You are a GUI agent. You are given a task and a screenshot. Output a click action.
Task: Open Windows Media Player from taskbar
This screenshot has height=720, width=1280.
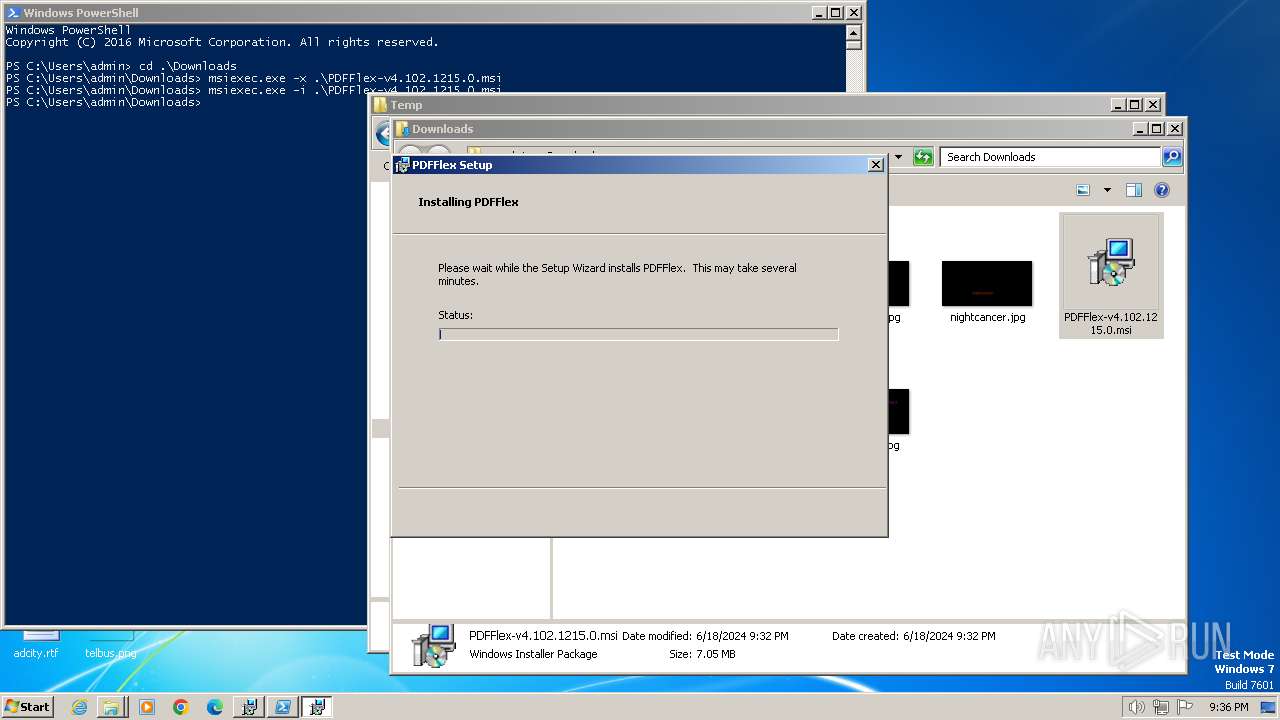pos(147,707)
